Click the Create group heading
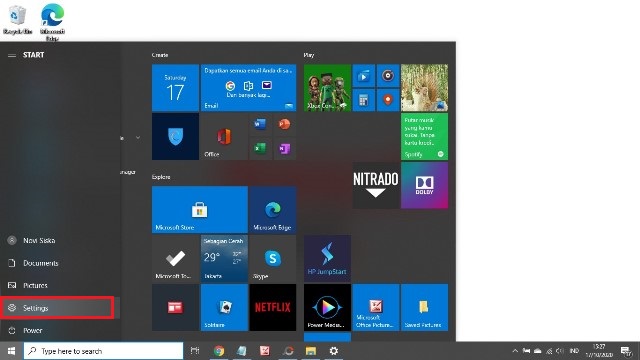The image size is (640, 360). 160,55
